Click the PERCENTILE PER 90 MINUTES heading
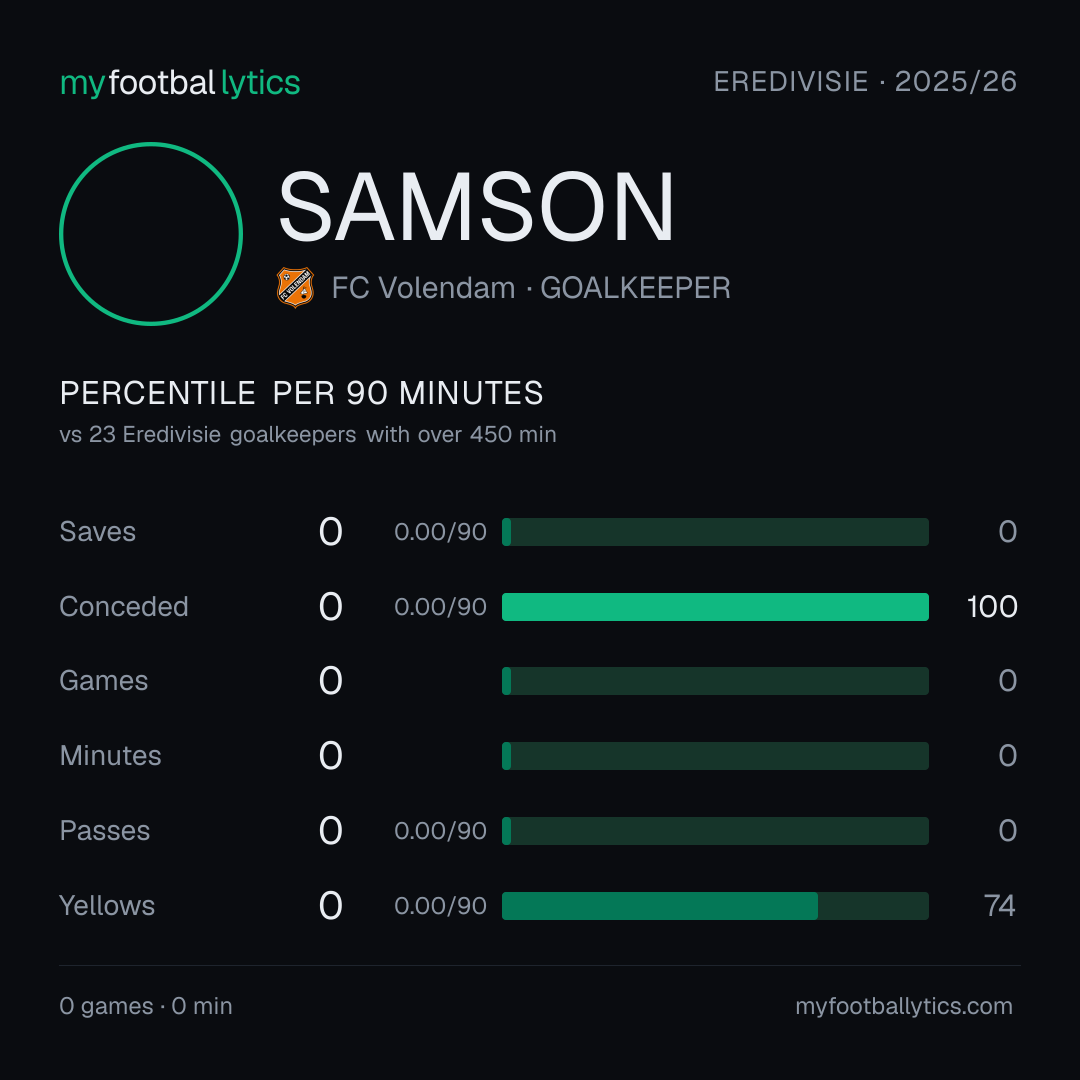This screenshot has height=1080, width=1080. coord(302,393)
